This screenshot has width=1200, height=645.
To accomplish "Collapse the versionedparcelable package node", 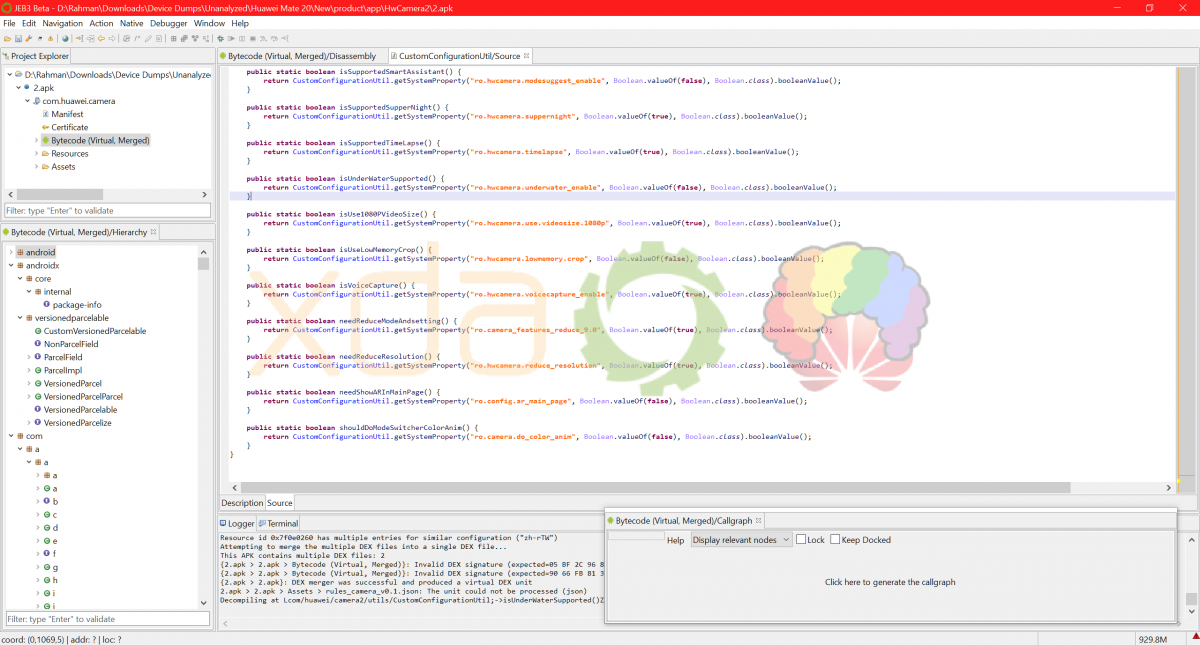I will point(19,318).
